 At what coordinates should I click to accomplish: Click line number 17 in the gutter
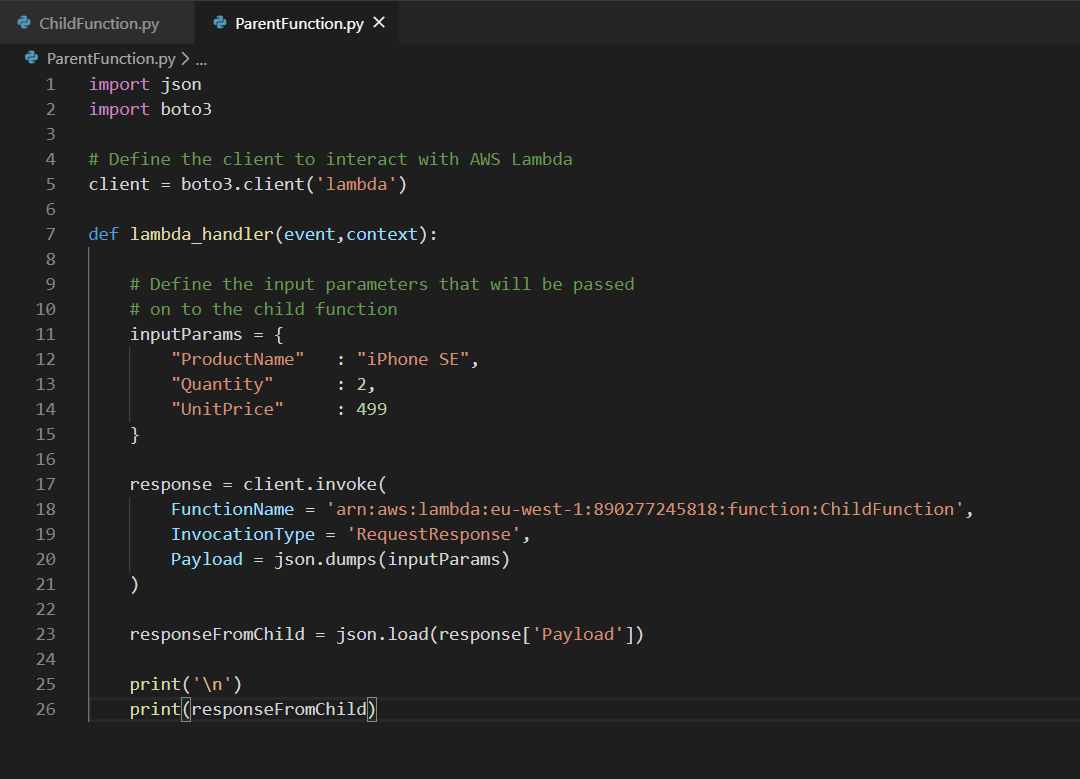(x=46, y=484)
